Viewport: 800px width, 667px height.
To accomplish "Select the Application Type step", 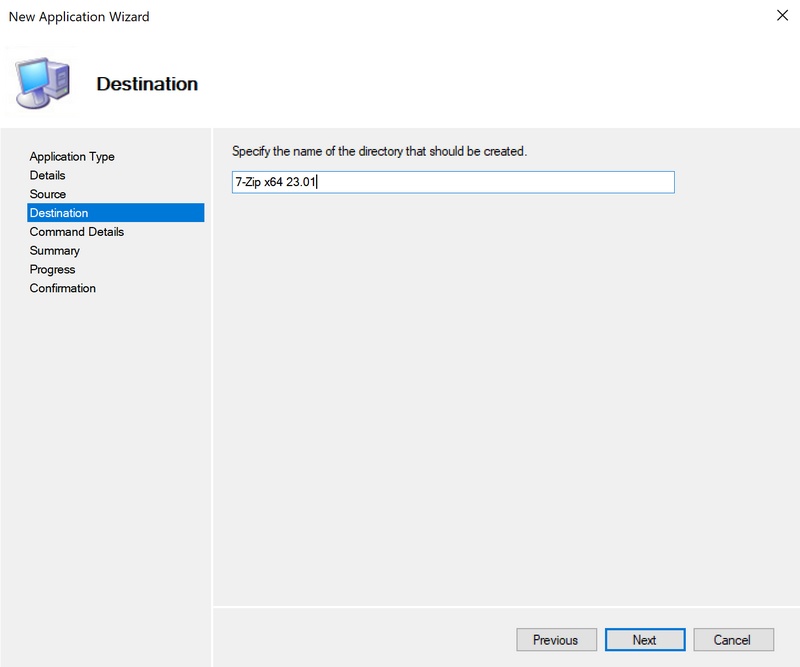I will 72,157.
